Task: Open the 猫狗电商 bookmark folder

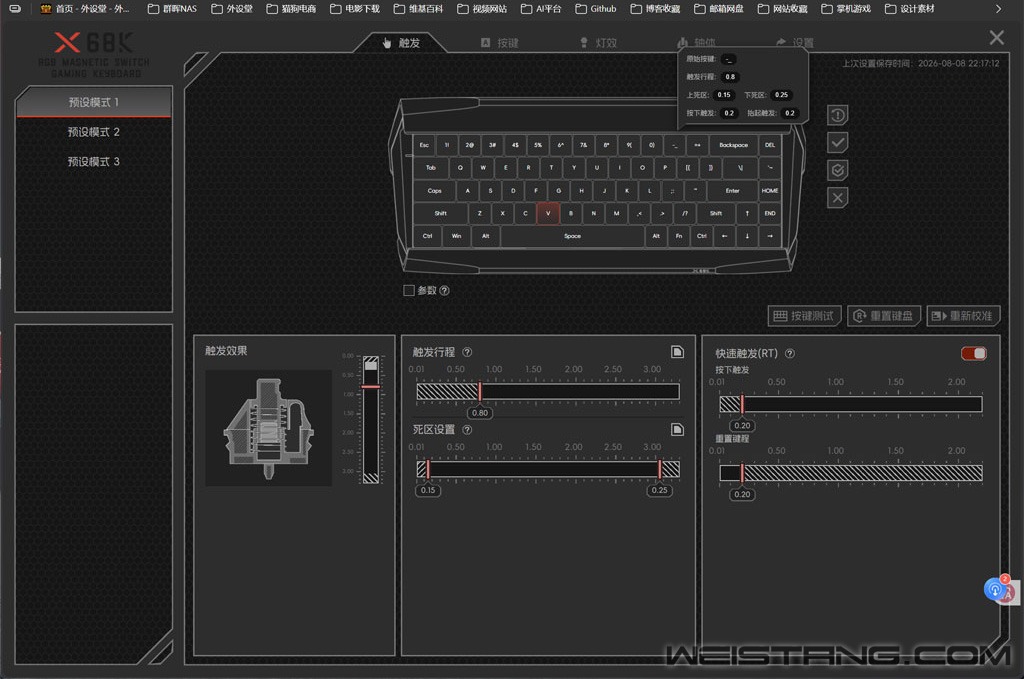Action: [x=291, y=8]
